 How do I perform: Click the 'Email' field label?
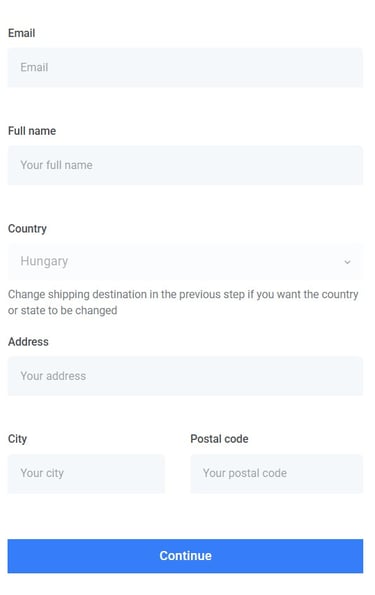(x=22, y=33)
